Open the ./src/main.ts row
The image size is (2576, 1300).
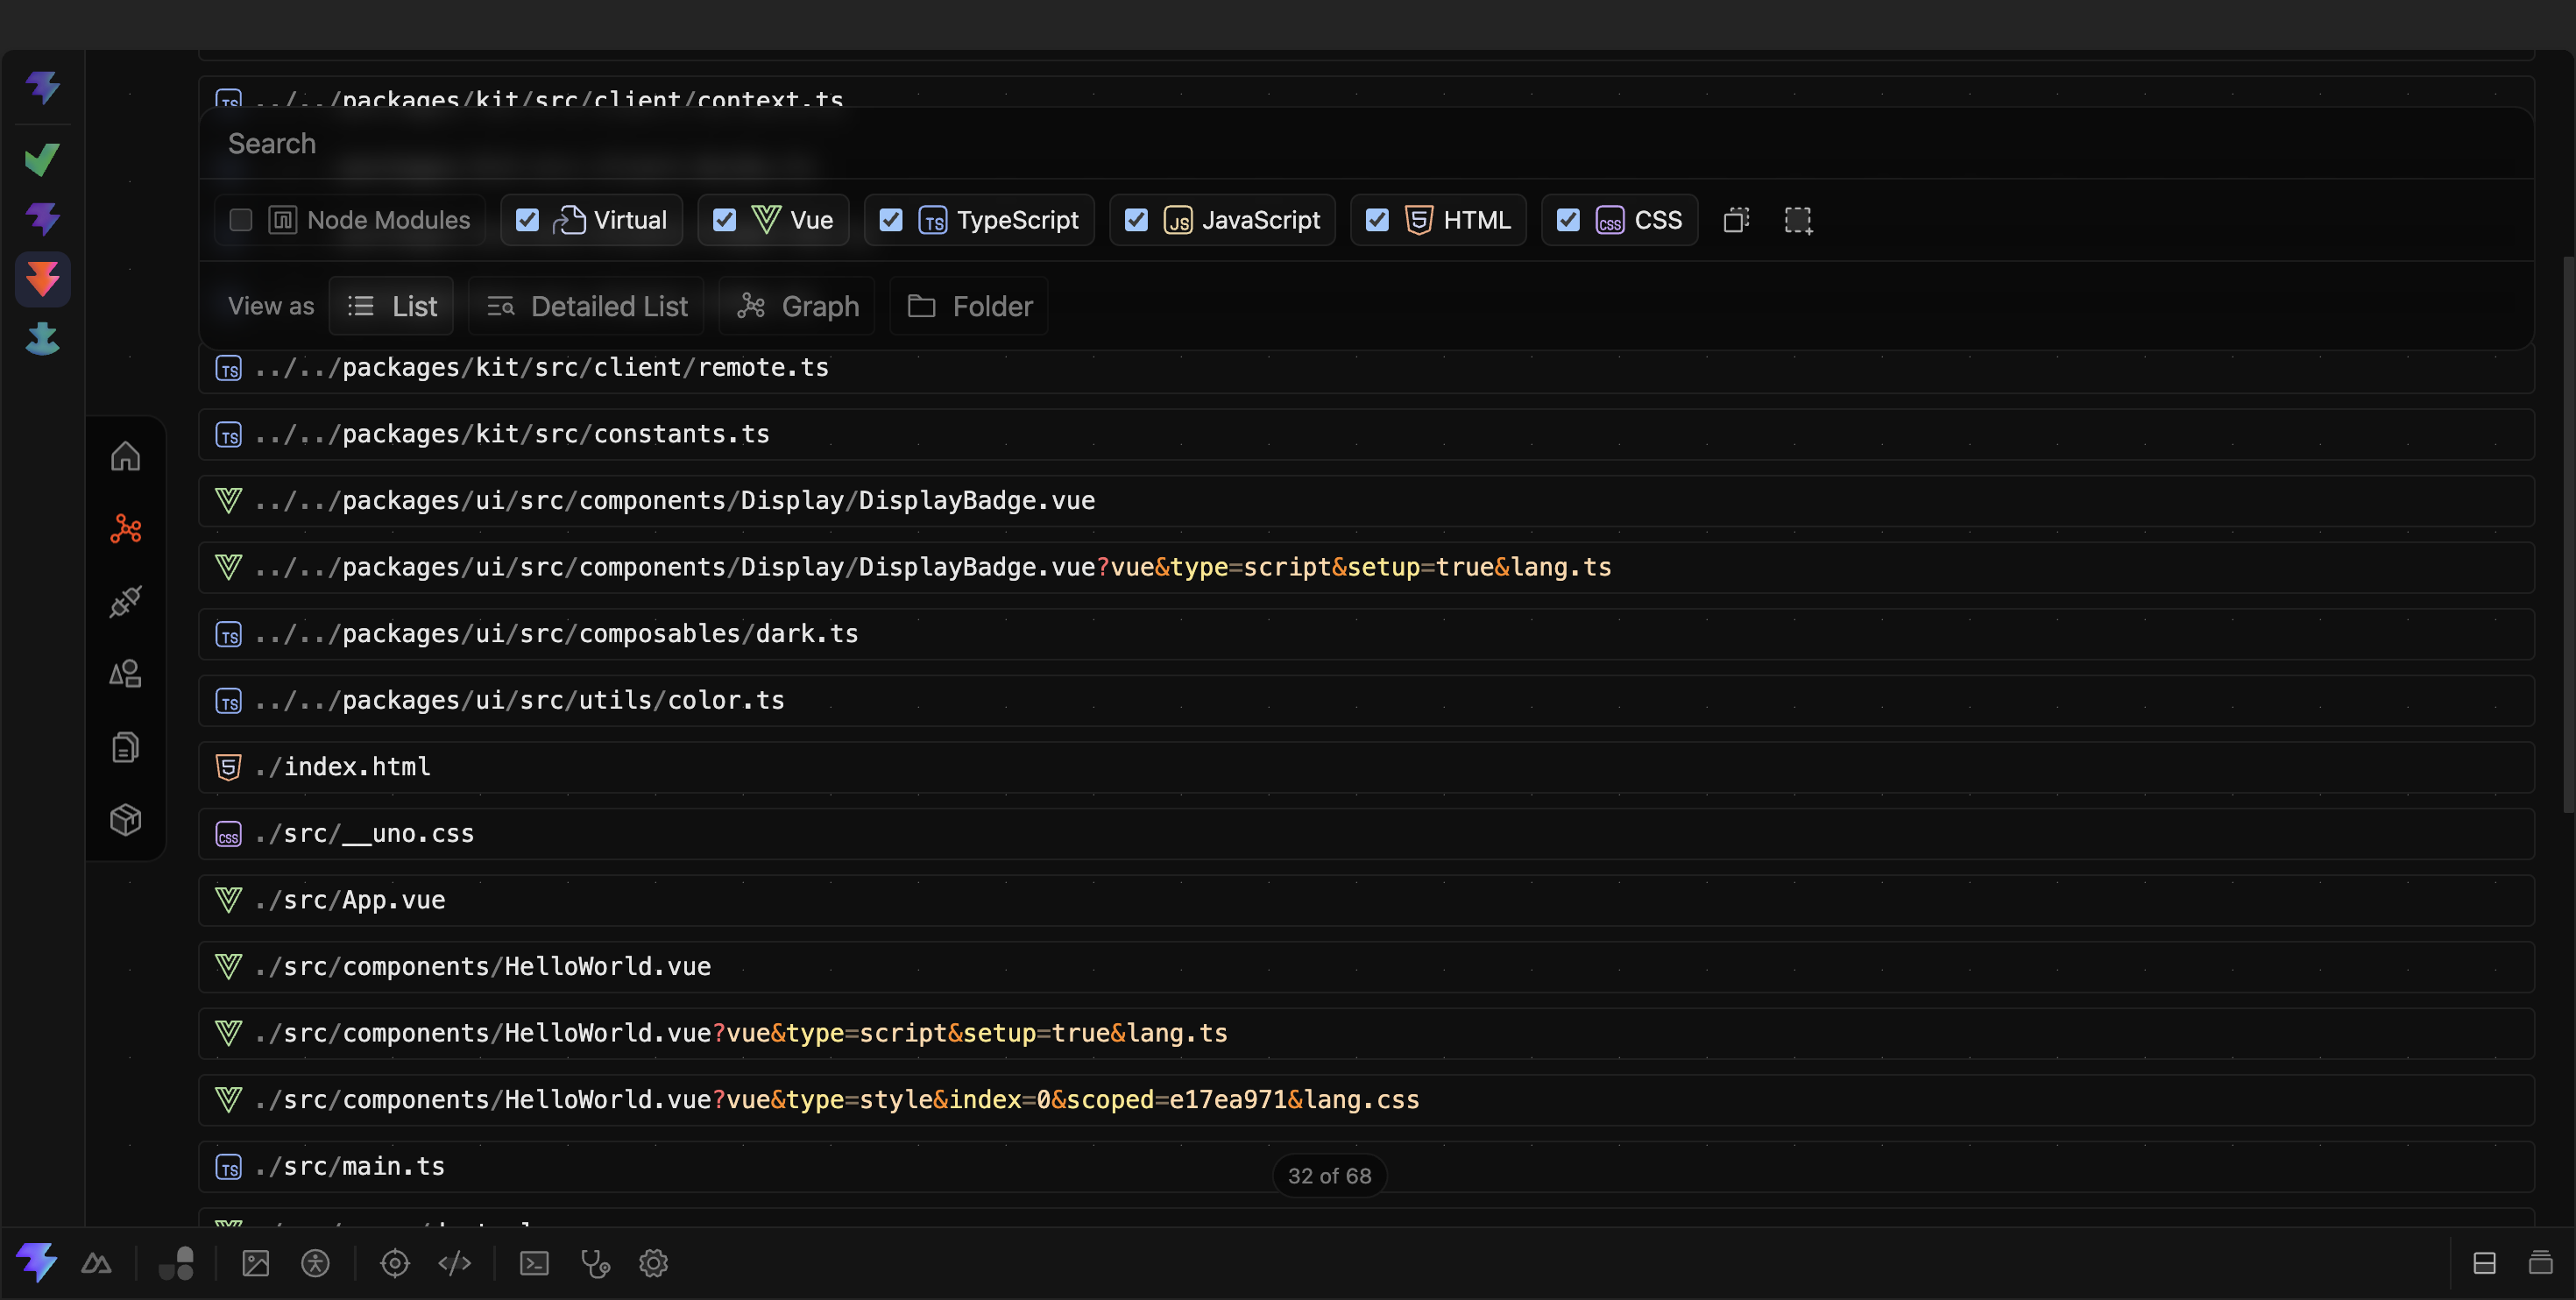1366,1167
